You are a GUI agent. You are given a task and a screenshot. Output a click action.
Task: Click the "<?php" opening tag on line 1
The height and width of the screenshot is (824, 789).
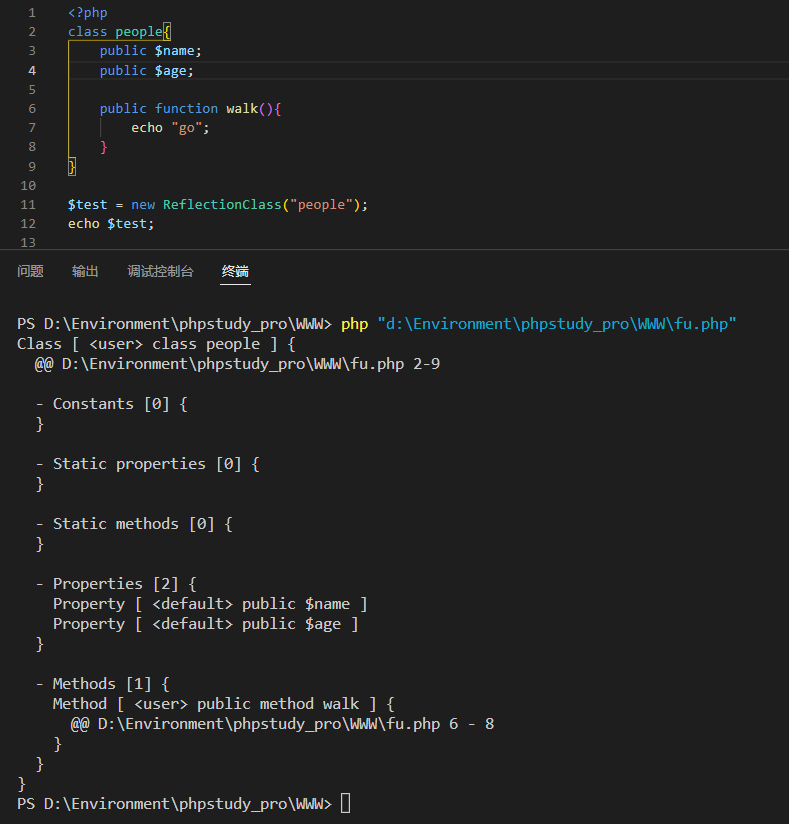[87, 13]
